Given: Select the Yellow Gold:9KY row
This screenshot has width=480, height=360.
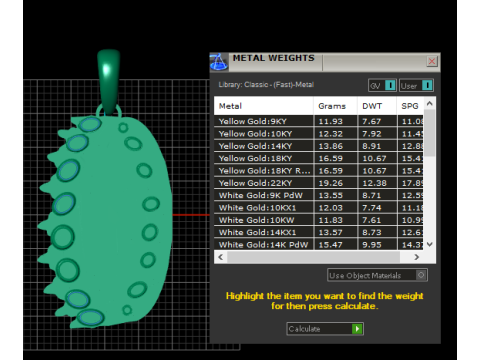Looking at the screenshot, I should 318,121.
